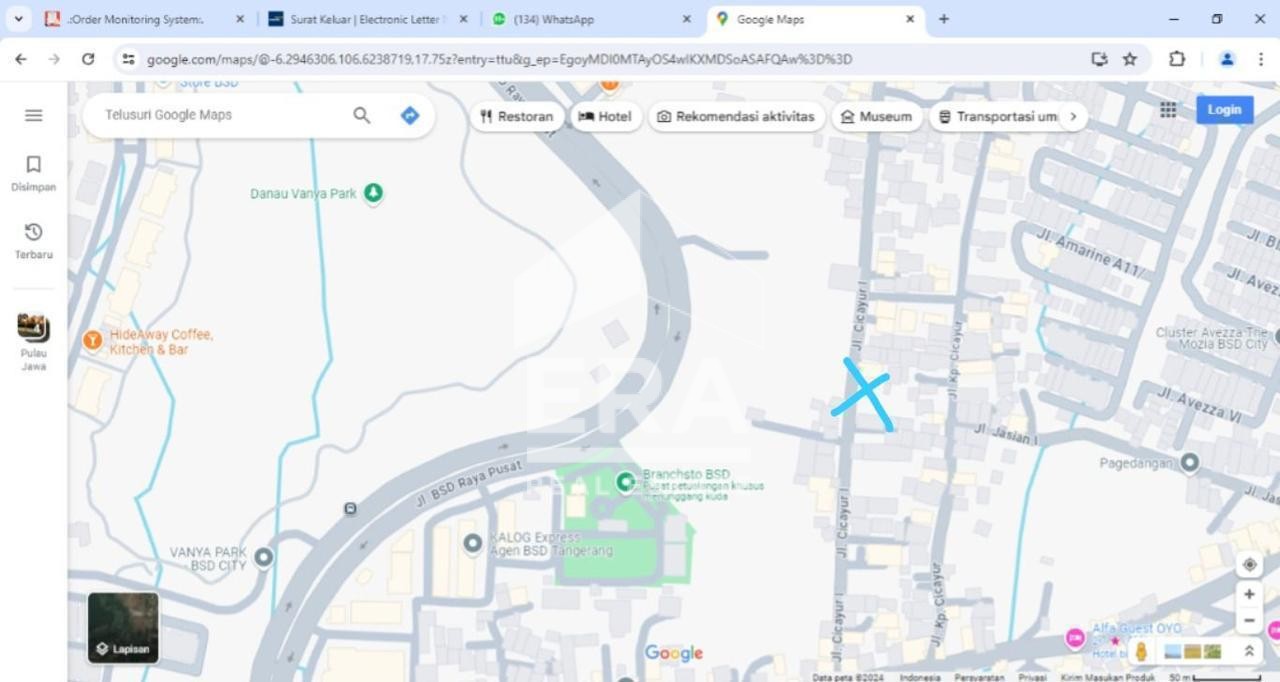1280x682 pixels.
Task: Show more category chips with the arrow
Action: (x=1073, y=116)
